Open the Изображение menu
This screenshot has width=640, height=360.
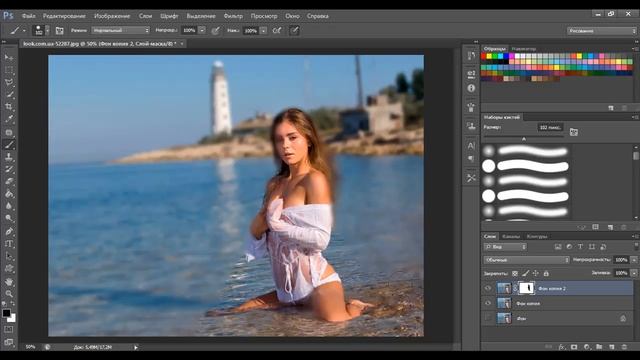click(112, 16)
